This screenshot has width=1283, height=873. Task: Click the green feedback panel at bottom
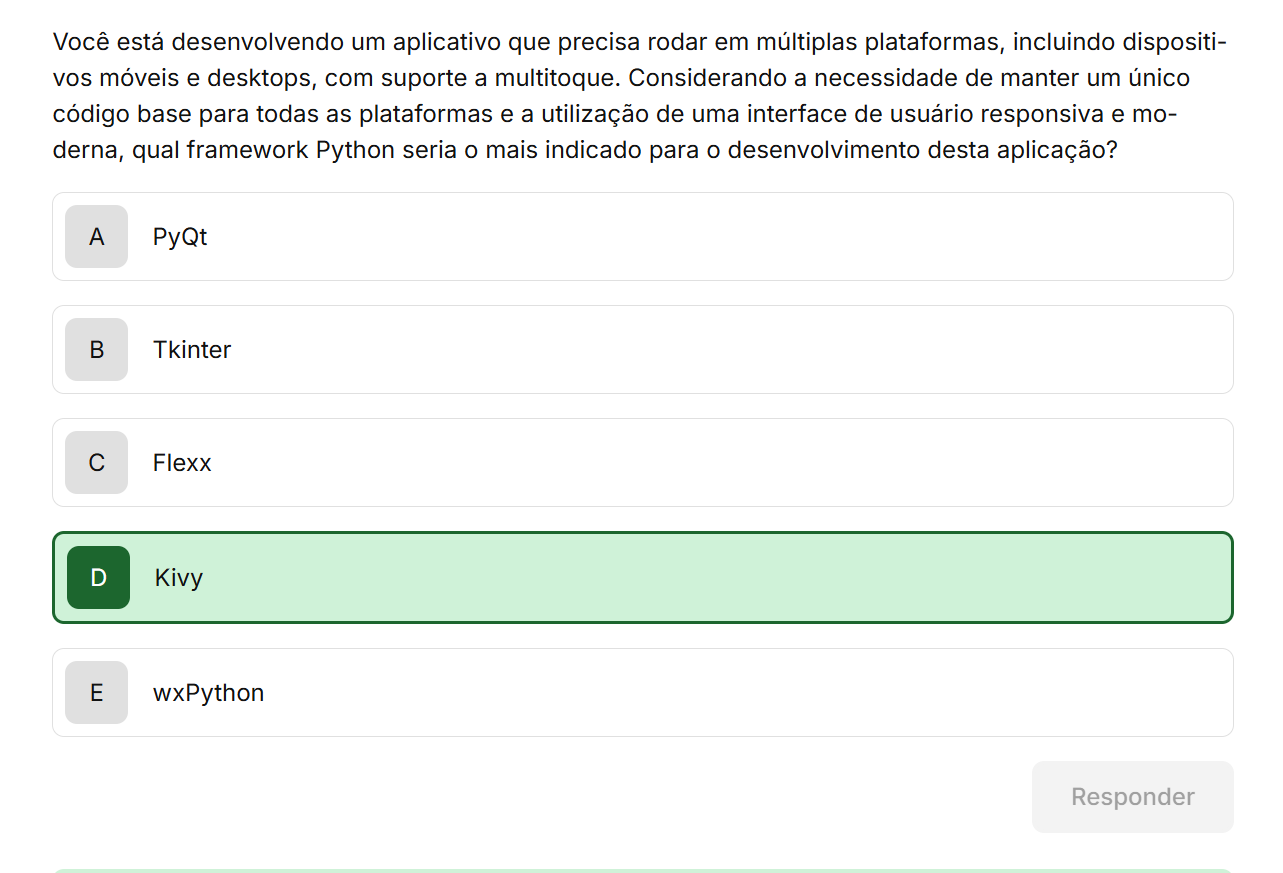[x=640, y=870]
